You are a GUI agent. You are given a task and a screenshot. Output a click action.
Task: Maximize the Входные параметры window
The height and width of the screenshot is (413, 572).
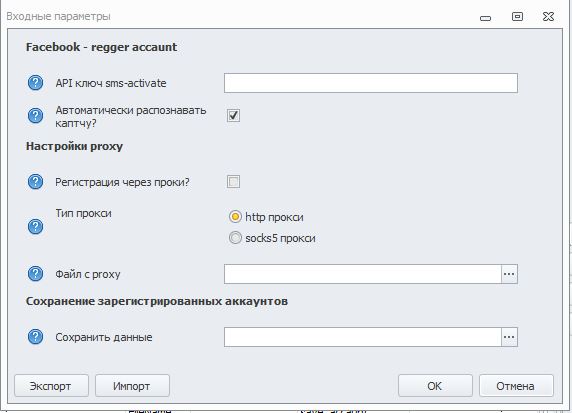coord(517,16)
